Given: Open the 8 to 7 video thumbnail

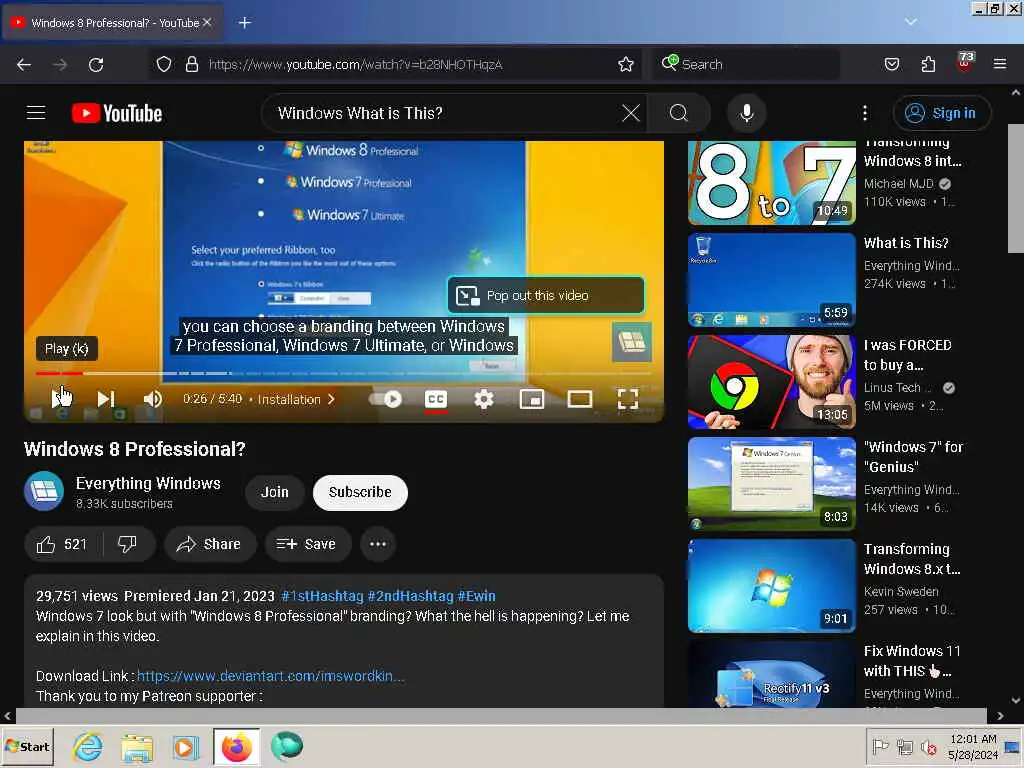Looking at the screenshot, I should click(x=771, y=184).
